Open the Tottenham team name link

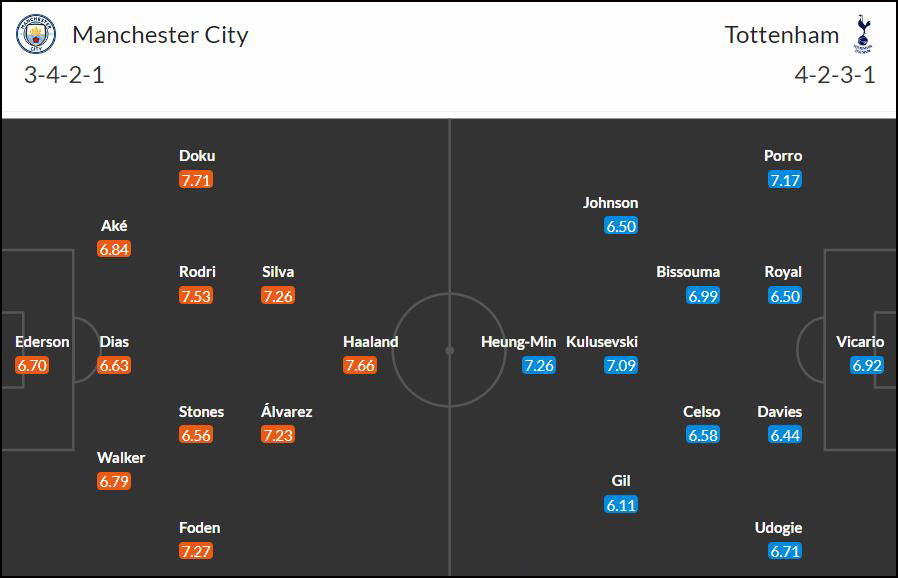click(x=782, y=35)
